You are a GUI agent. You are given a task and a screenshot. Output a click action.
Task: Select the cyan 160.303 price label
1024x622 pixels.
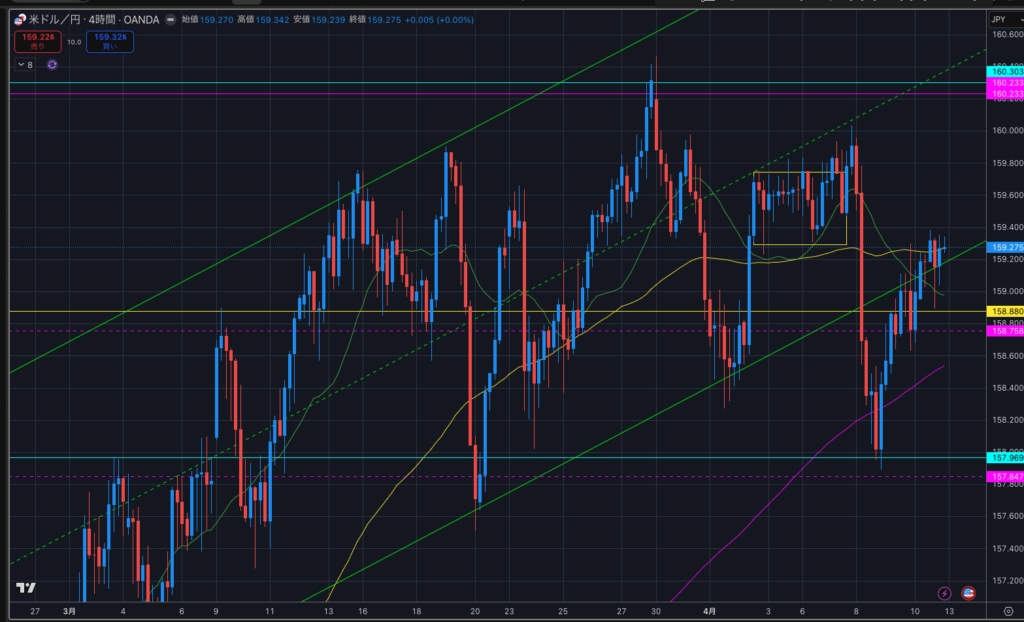tap(1003, 71)
